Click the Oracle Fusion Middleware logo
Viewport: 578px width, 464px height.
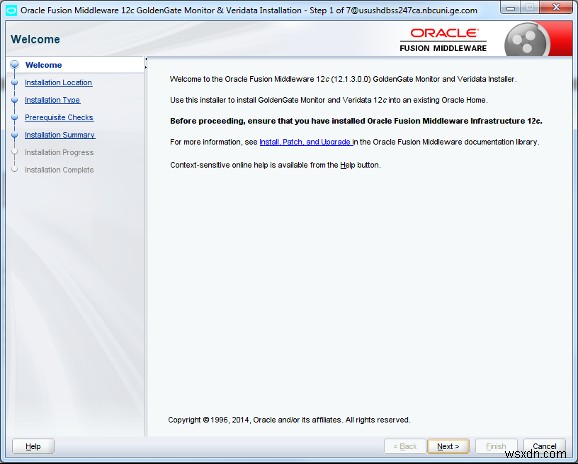[443, 40]
